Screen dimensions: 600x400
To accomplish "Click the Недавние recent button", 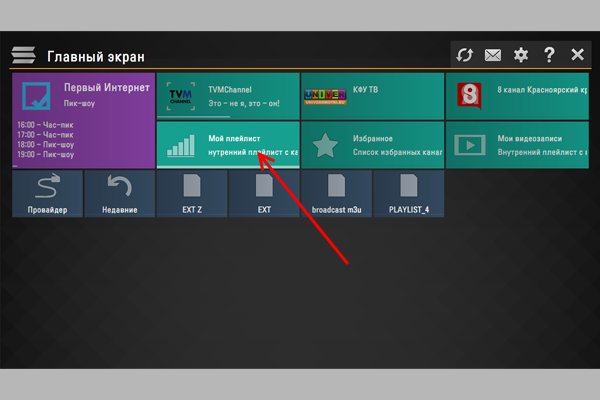I will click(119, 193).
